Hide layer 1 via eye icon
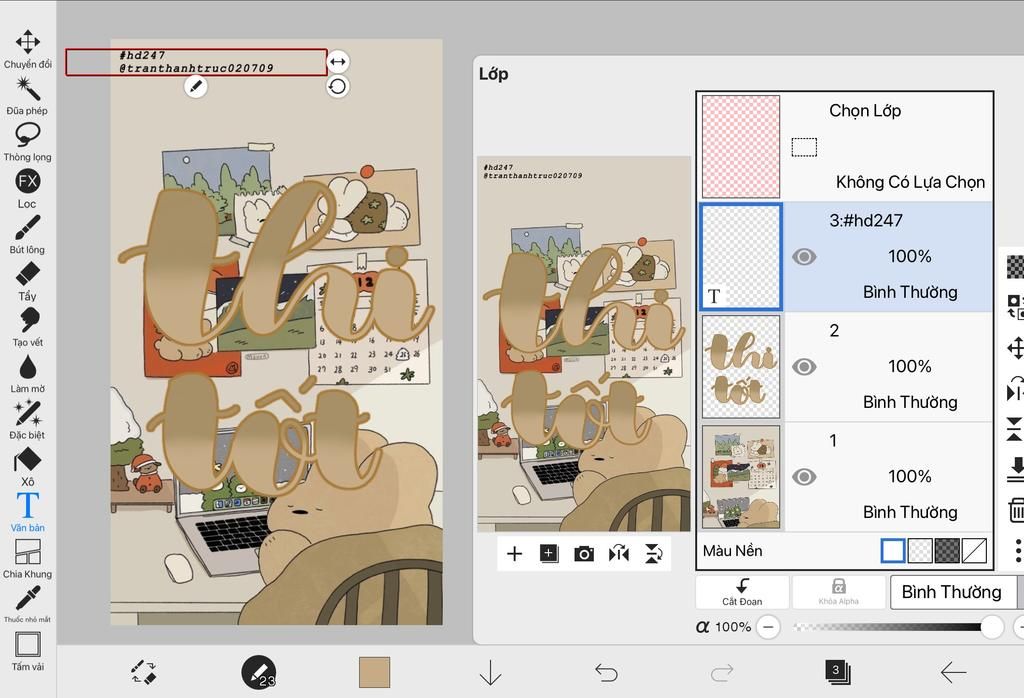The height and width of the screenshot is (698, 1024). pyautogui.click(x=804, y=477)
